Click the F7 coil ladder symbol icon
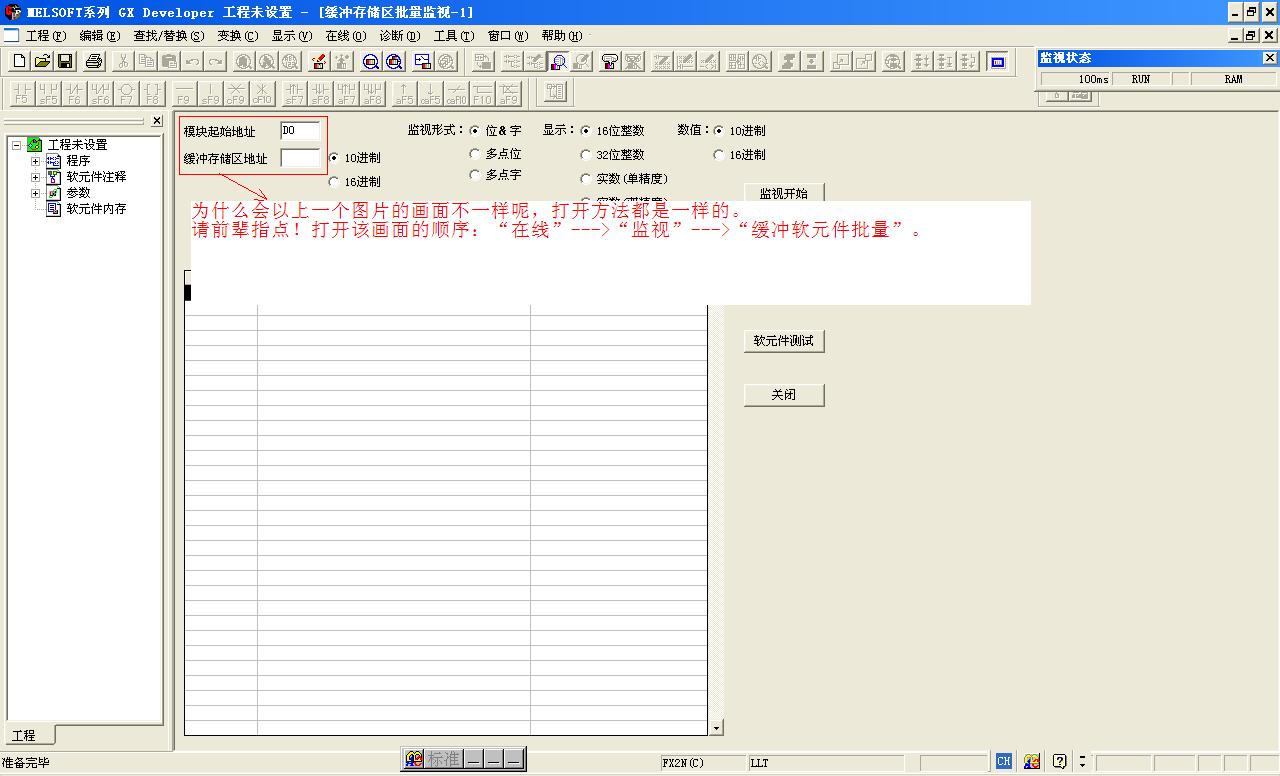 126,94
